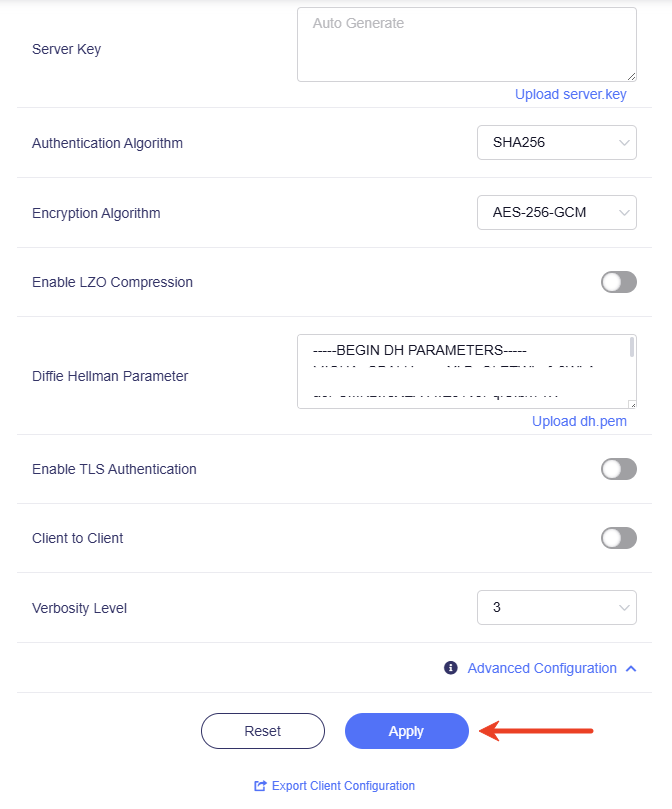Image resolution: width=672 pixels, height=809 pixels.
Task: Click inside the Diffie Hellman Parameter text box
Action: (460, 371)
